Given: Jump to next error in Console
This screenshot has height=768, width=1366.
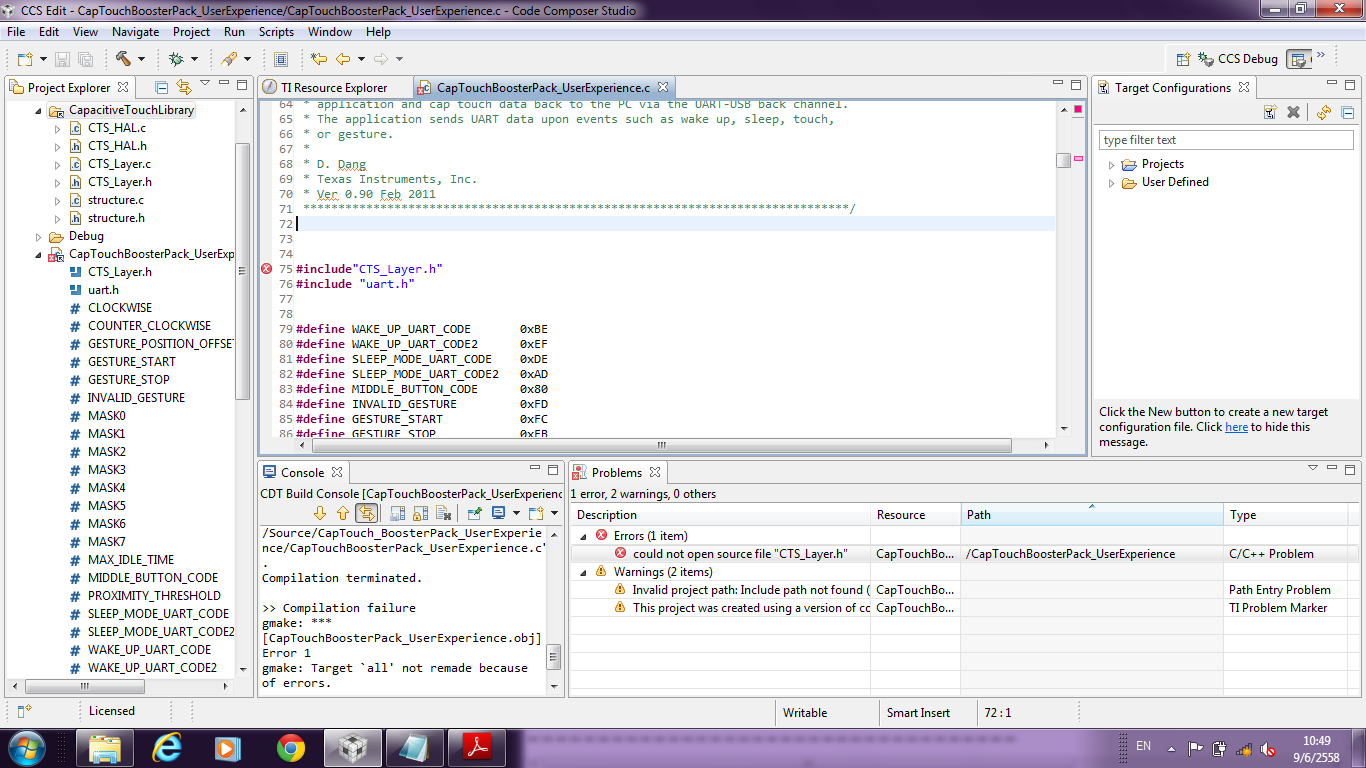Looking at the screenshot, I should click(x=320, y=513).
